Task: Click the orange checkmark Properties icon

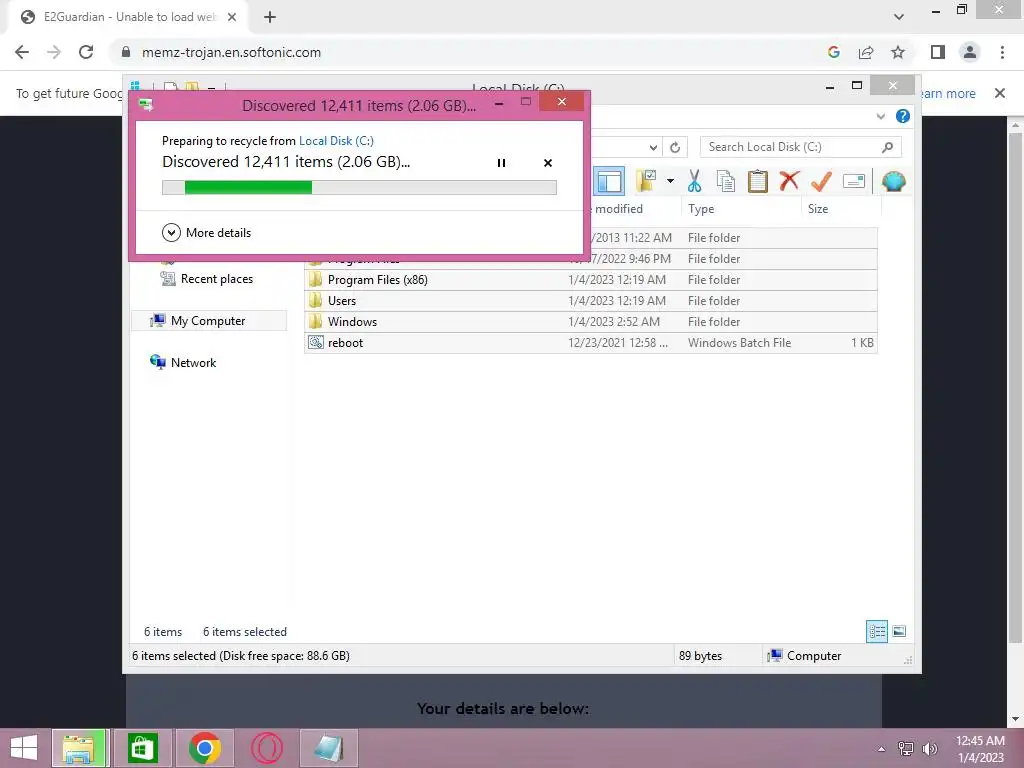Action: point(821,181)
